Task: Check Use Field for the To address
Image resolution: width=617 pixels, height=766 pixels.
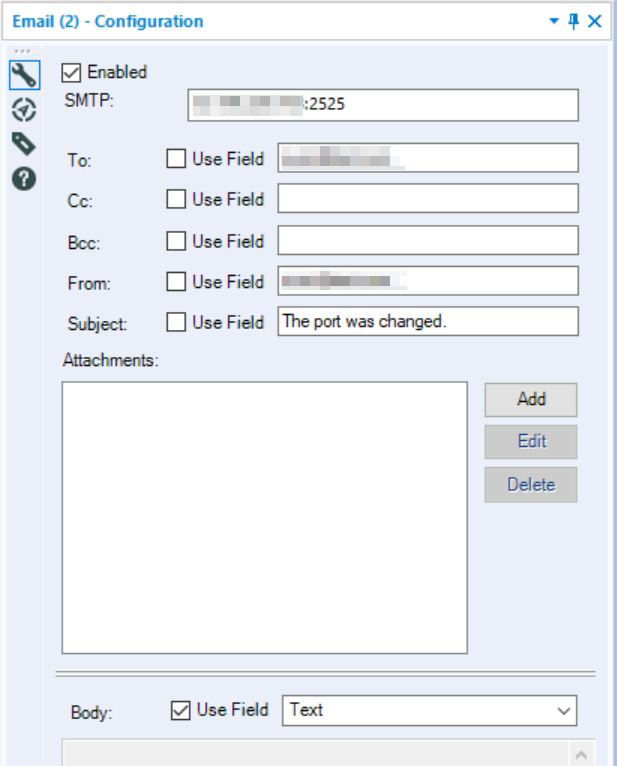Action: point(176,158)
